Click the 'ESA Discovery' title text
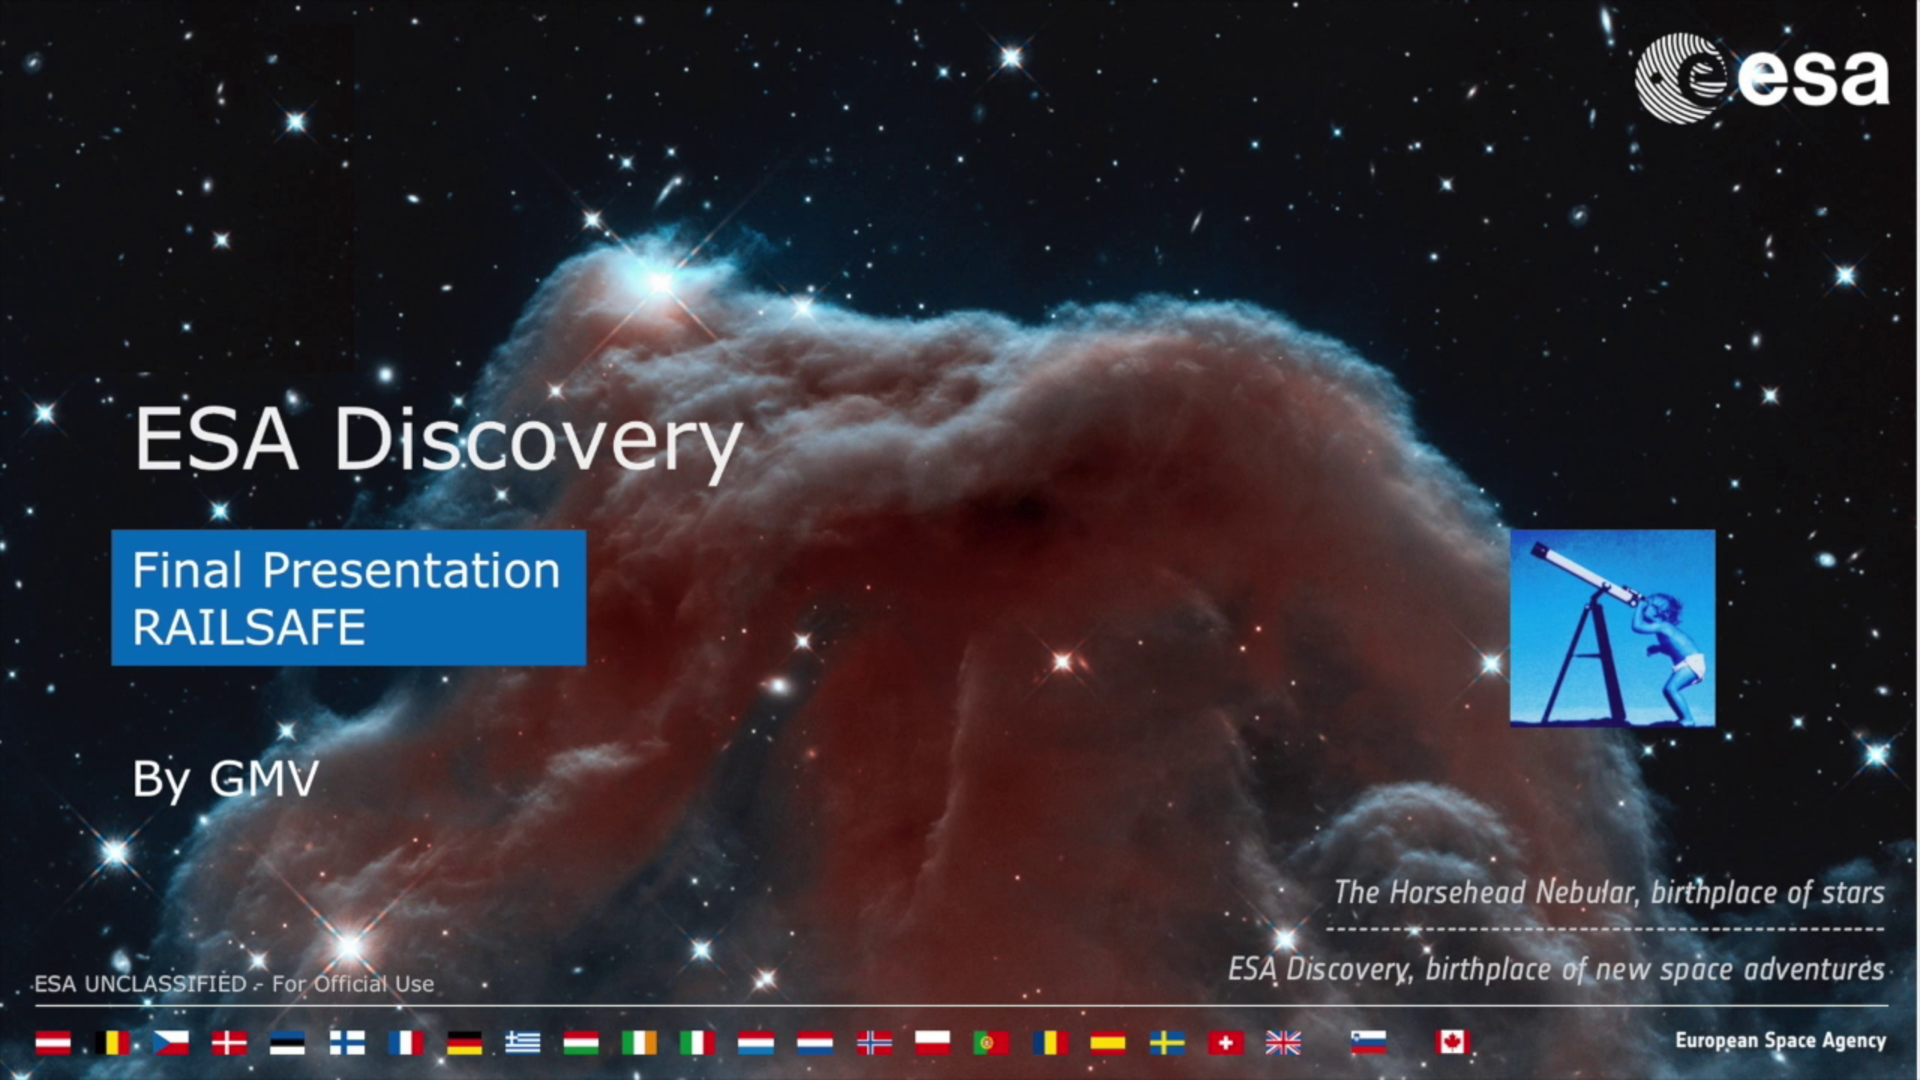The height and width of the screenshot is (1080, 1920). coord(438,442)
